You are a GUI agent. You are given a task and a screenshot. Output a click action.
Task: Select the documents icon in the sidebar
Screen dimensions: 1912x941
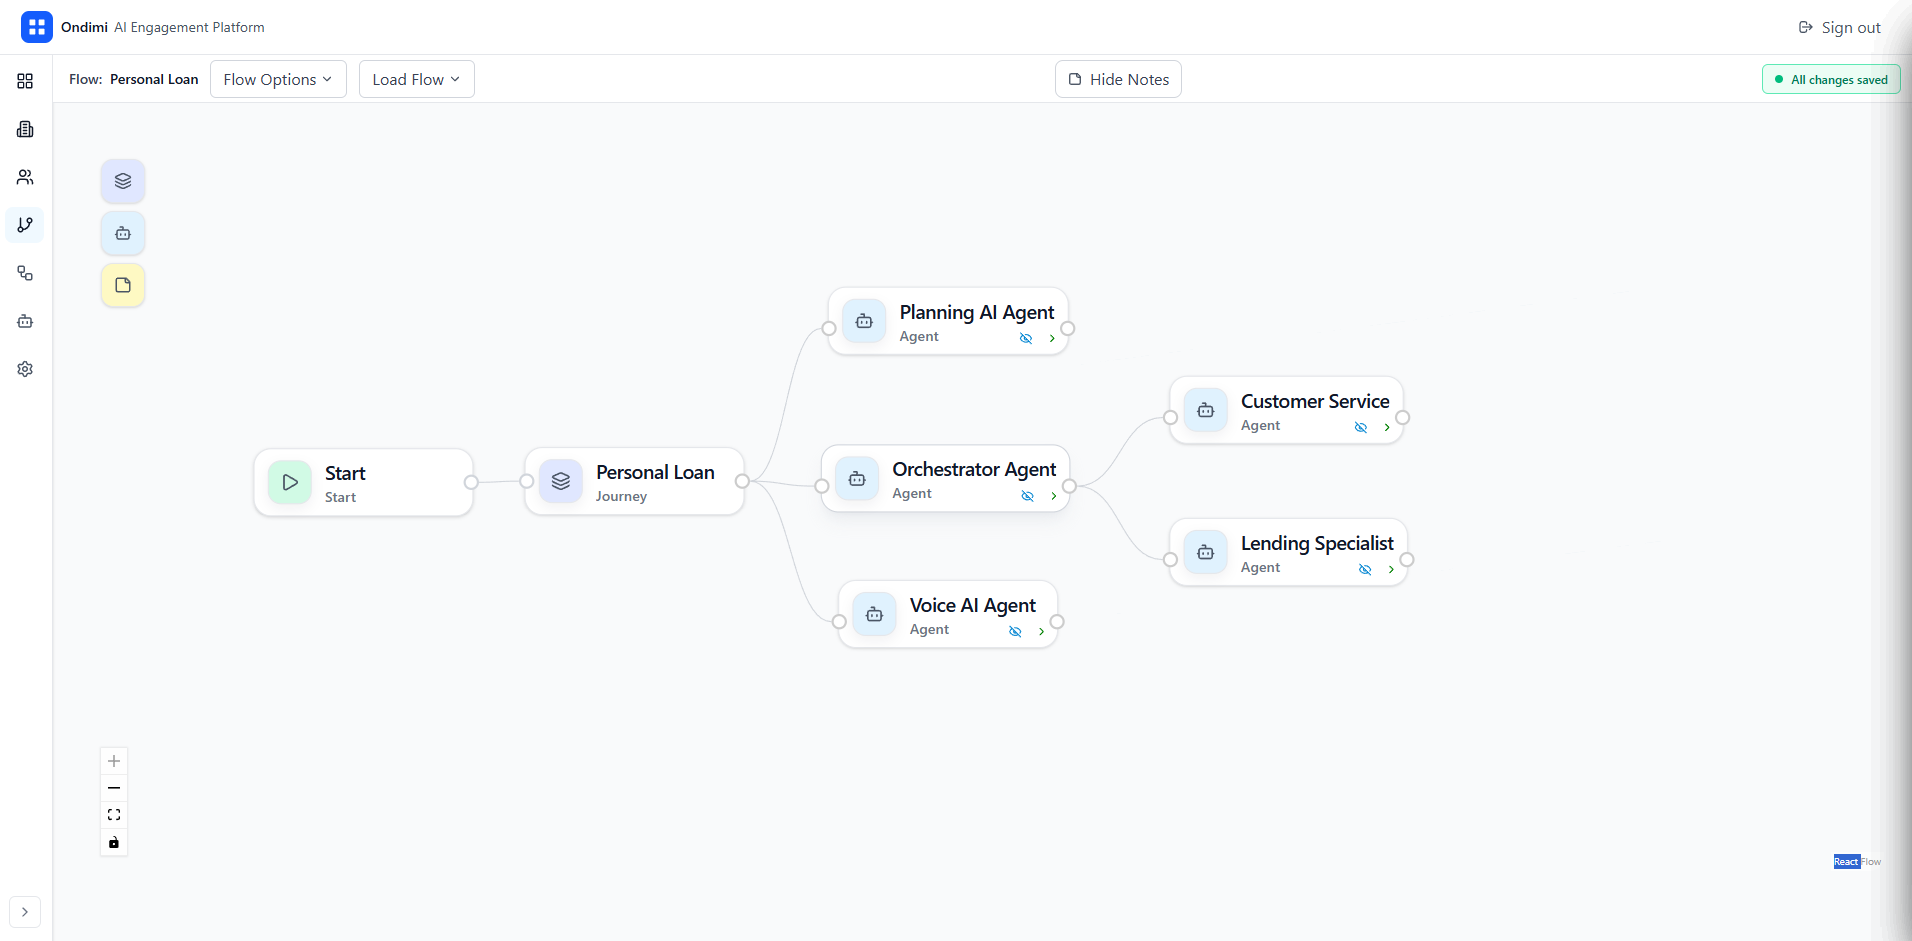[25, 129]
